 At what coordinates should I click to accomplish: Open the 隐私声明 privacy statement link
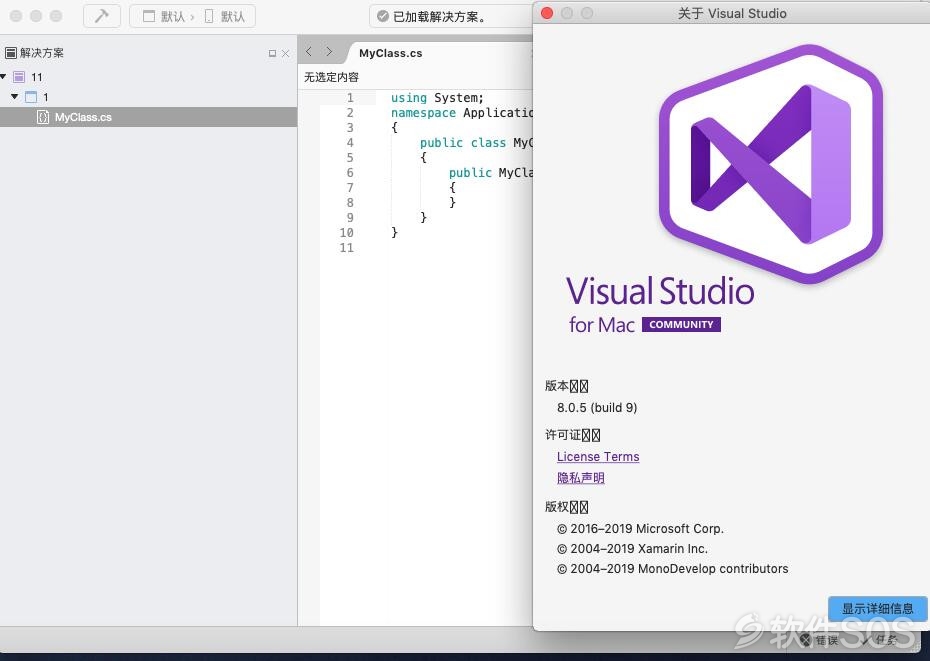tap(581, 478)
